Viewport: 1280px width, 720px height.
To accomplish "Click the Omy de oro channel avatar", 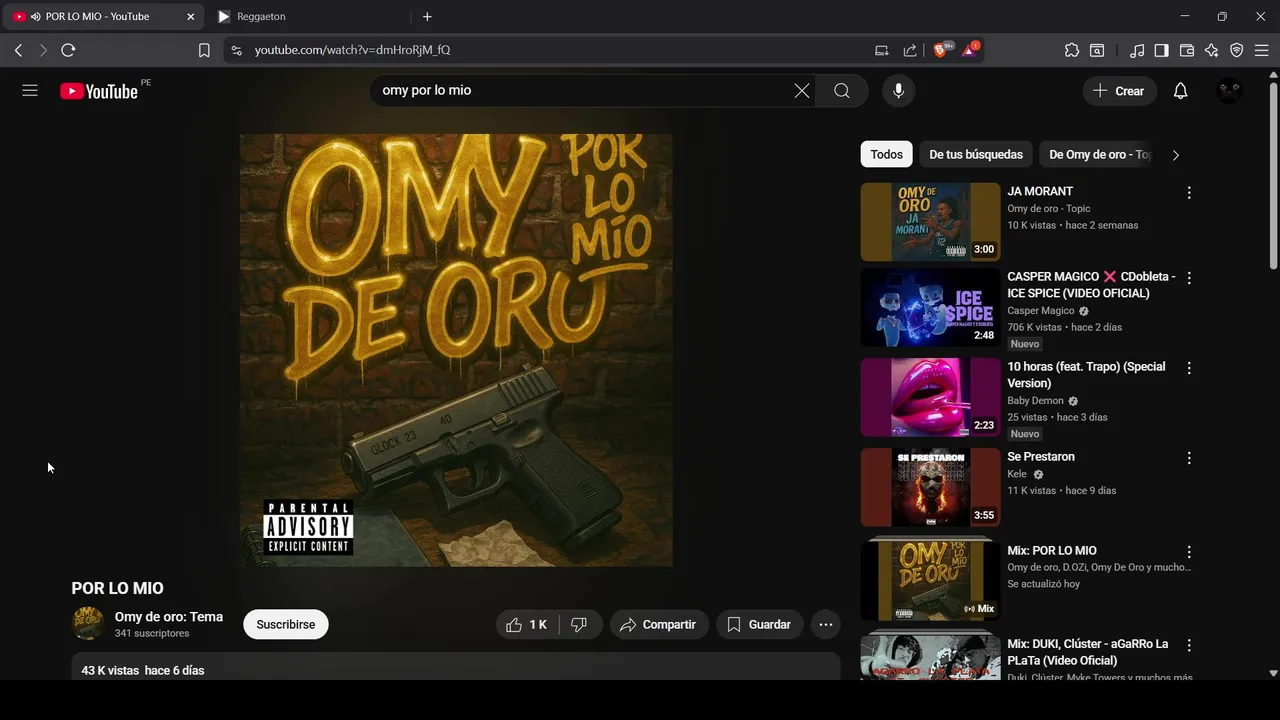I will pos(88,624).
